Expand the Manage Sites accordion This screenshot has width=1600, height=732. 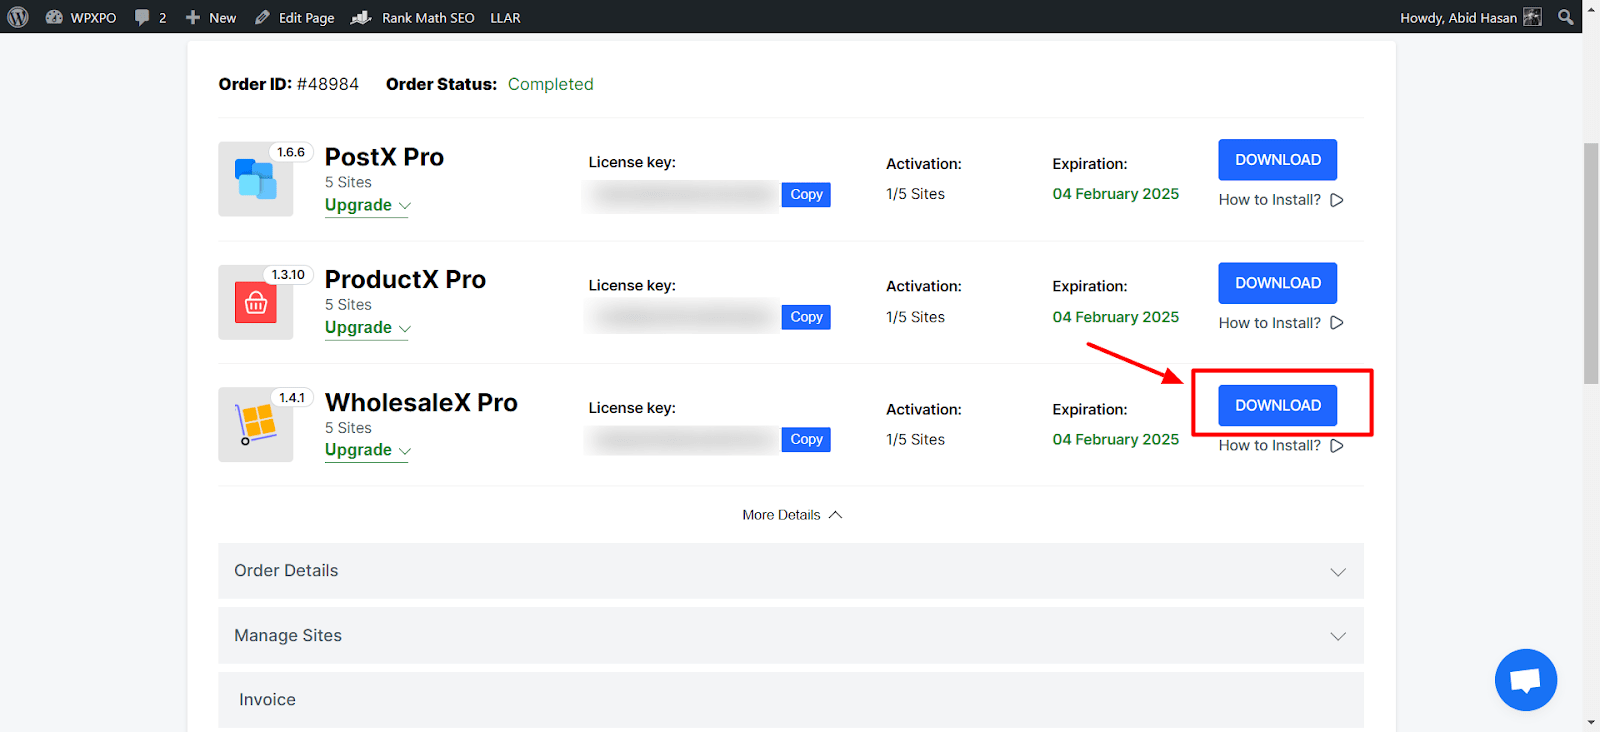pyautogui.click(x=791, y=636)
